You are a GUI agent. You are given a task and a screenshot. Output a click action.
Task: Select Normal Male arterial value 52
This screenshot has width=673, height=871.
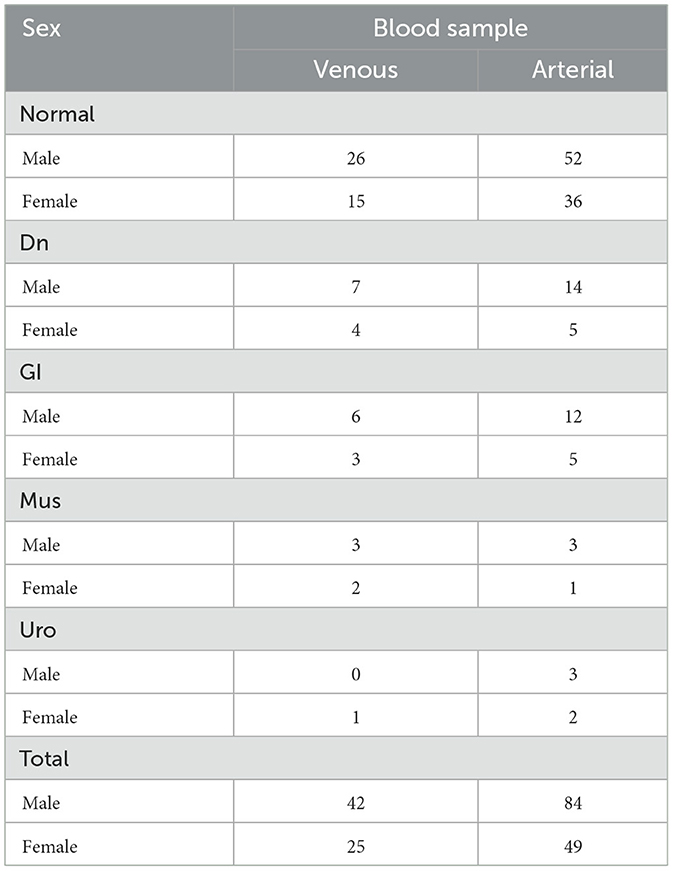click(x=573, y=158)
